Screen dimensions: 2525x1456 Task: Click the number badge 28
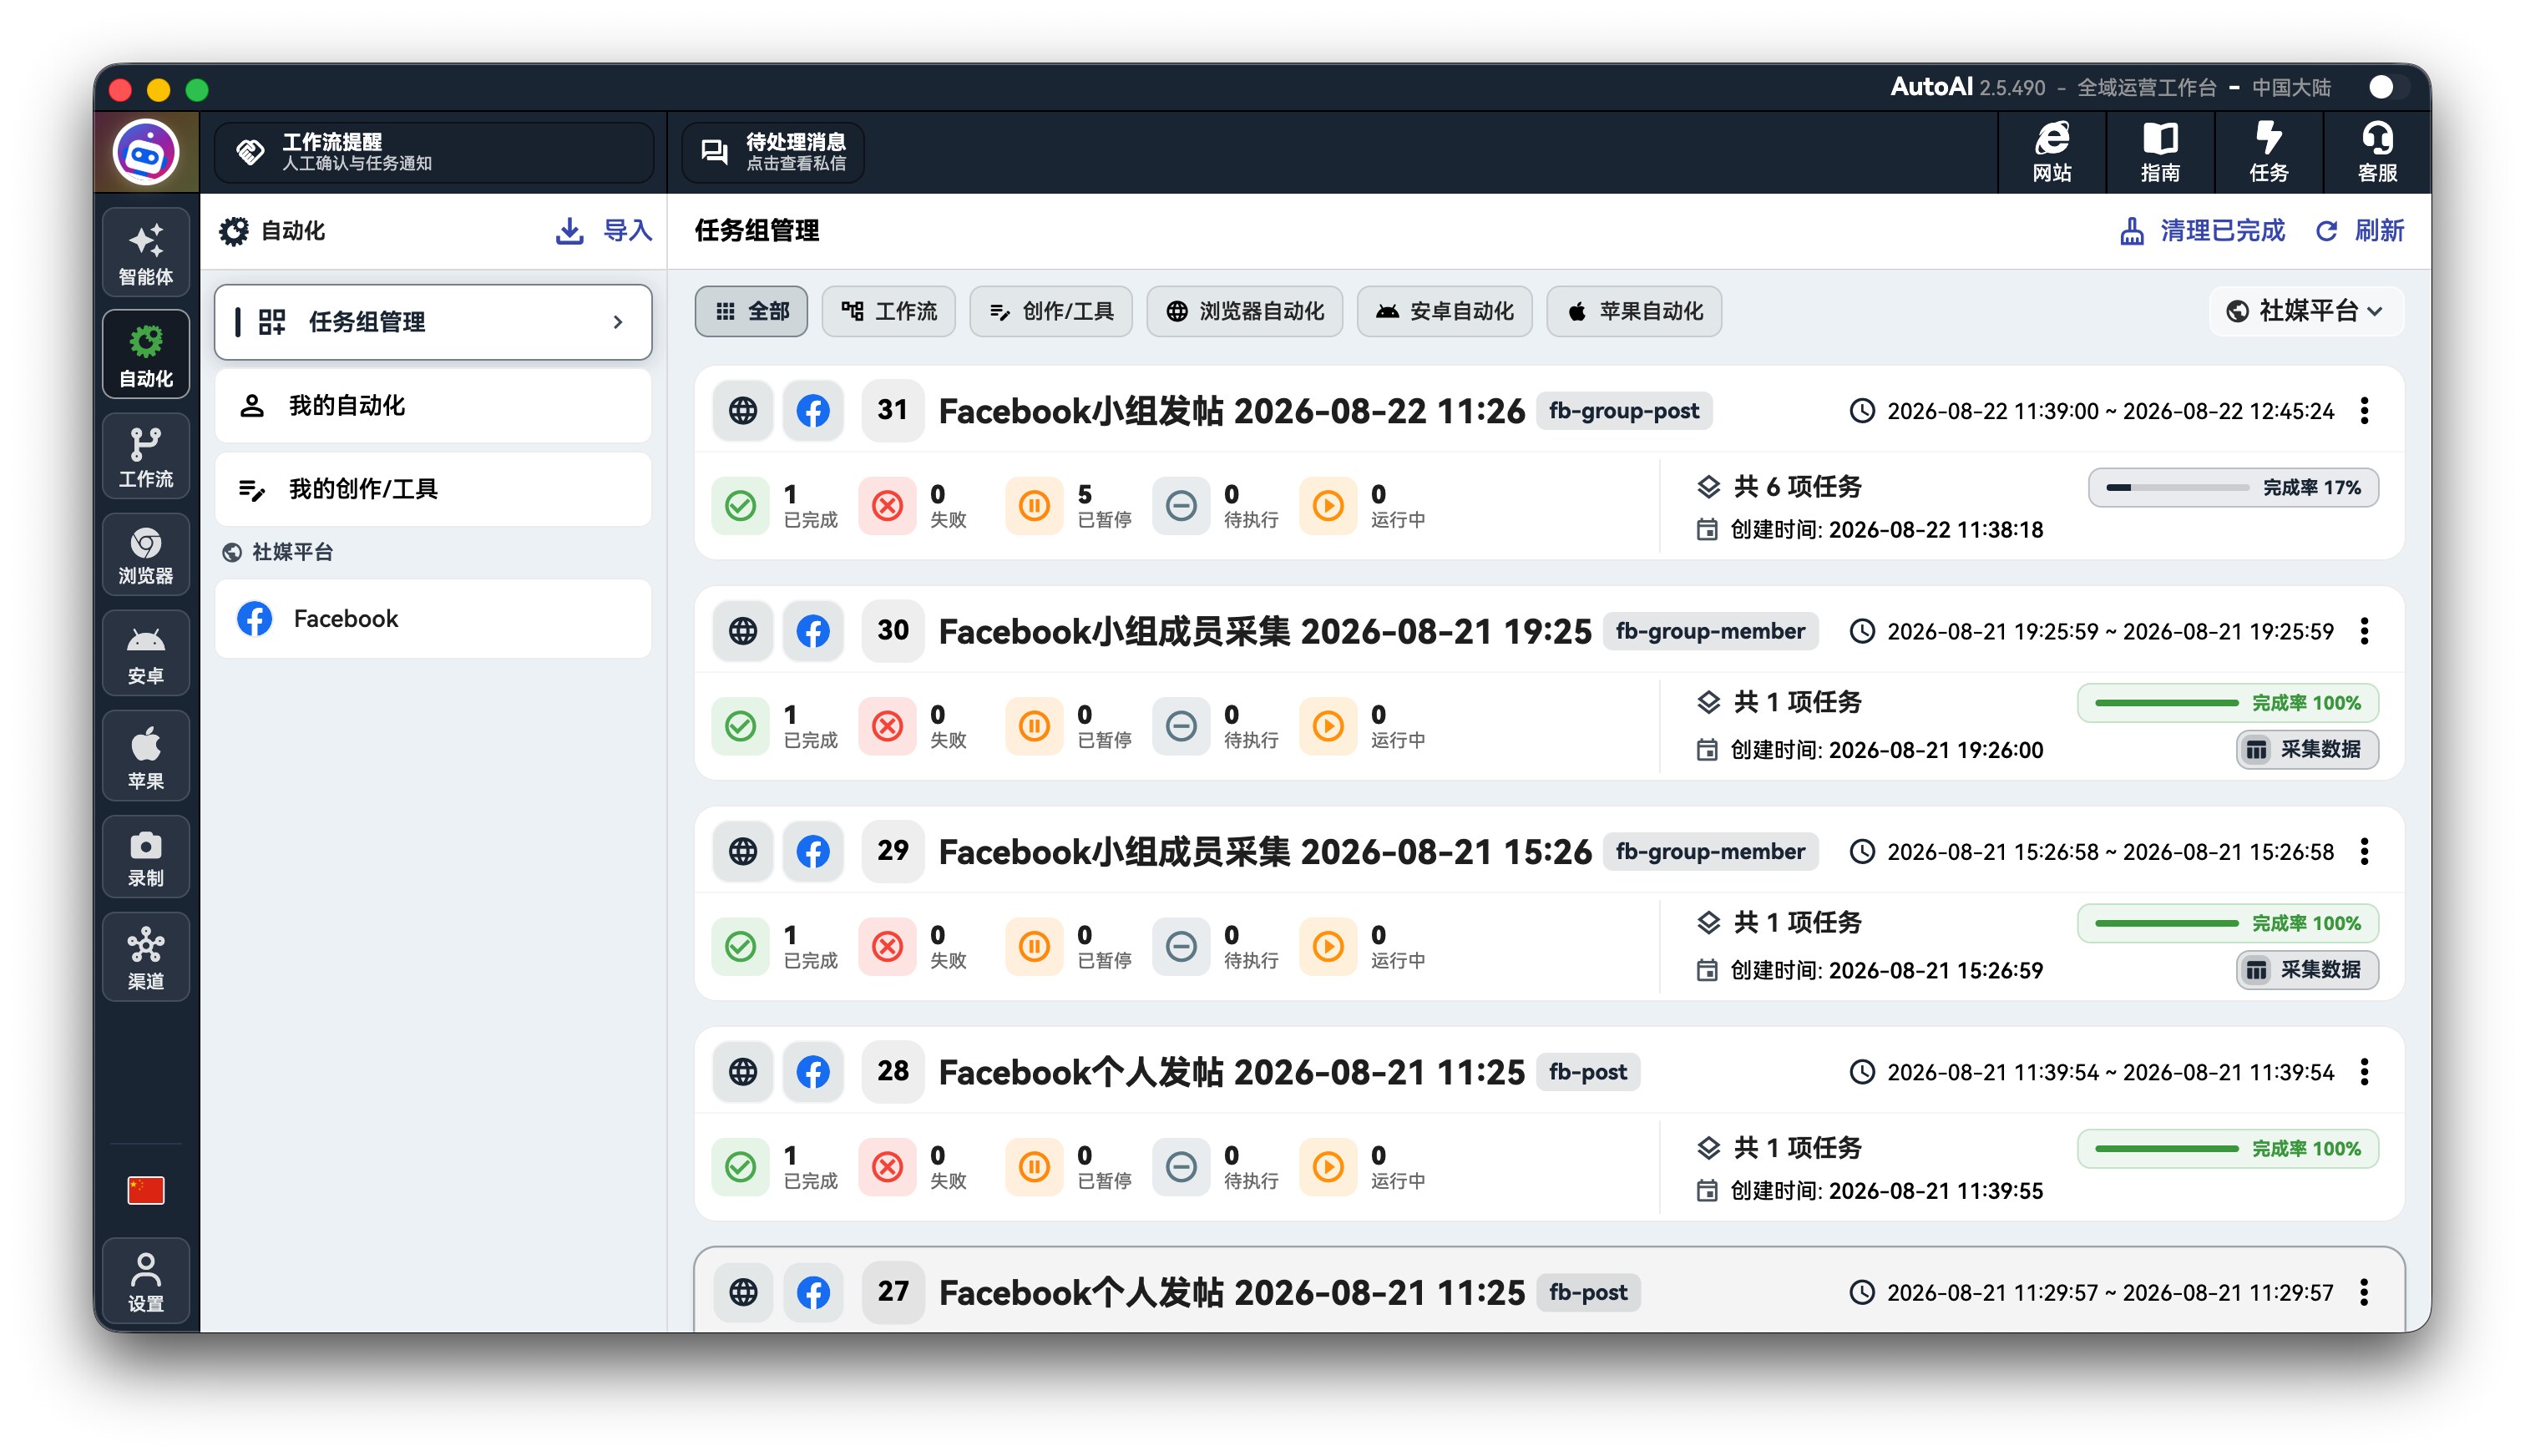(x=893, y=1072)
